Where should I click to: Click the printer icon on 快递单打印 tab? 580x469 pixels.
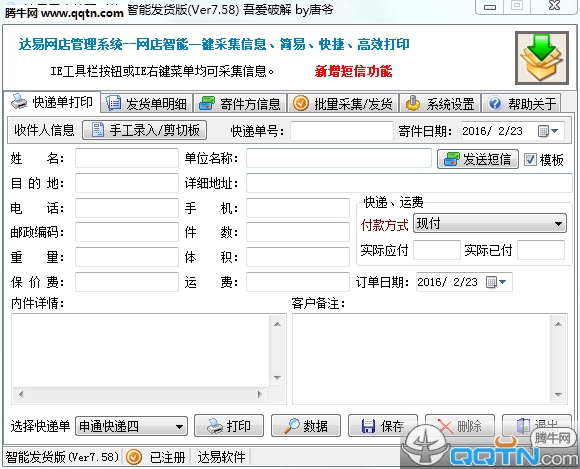click(19, 101)
